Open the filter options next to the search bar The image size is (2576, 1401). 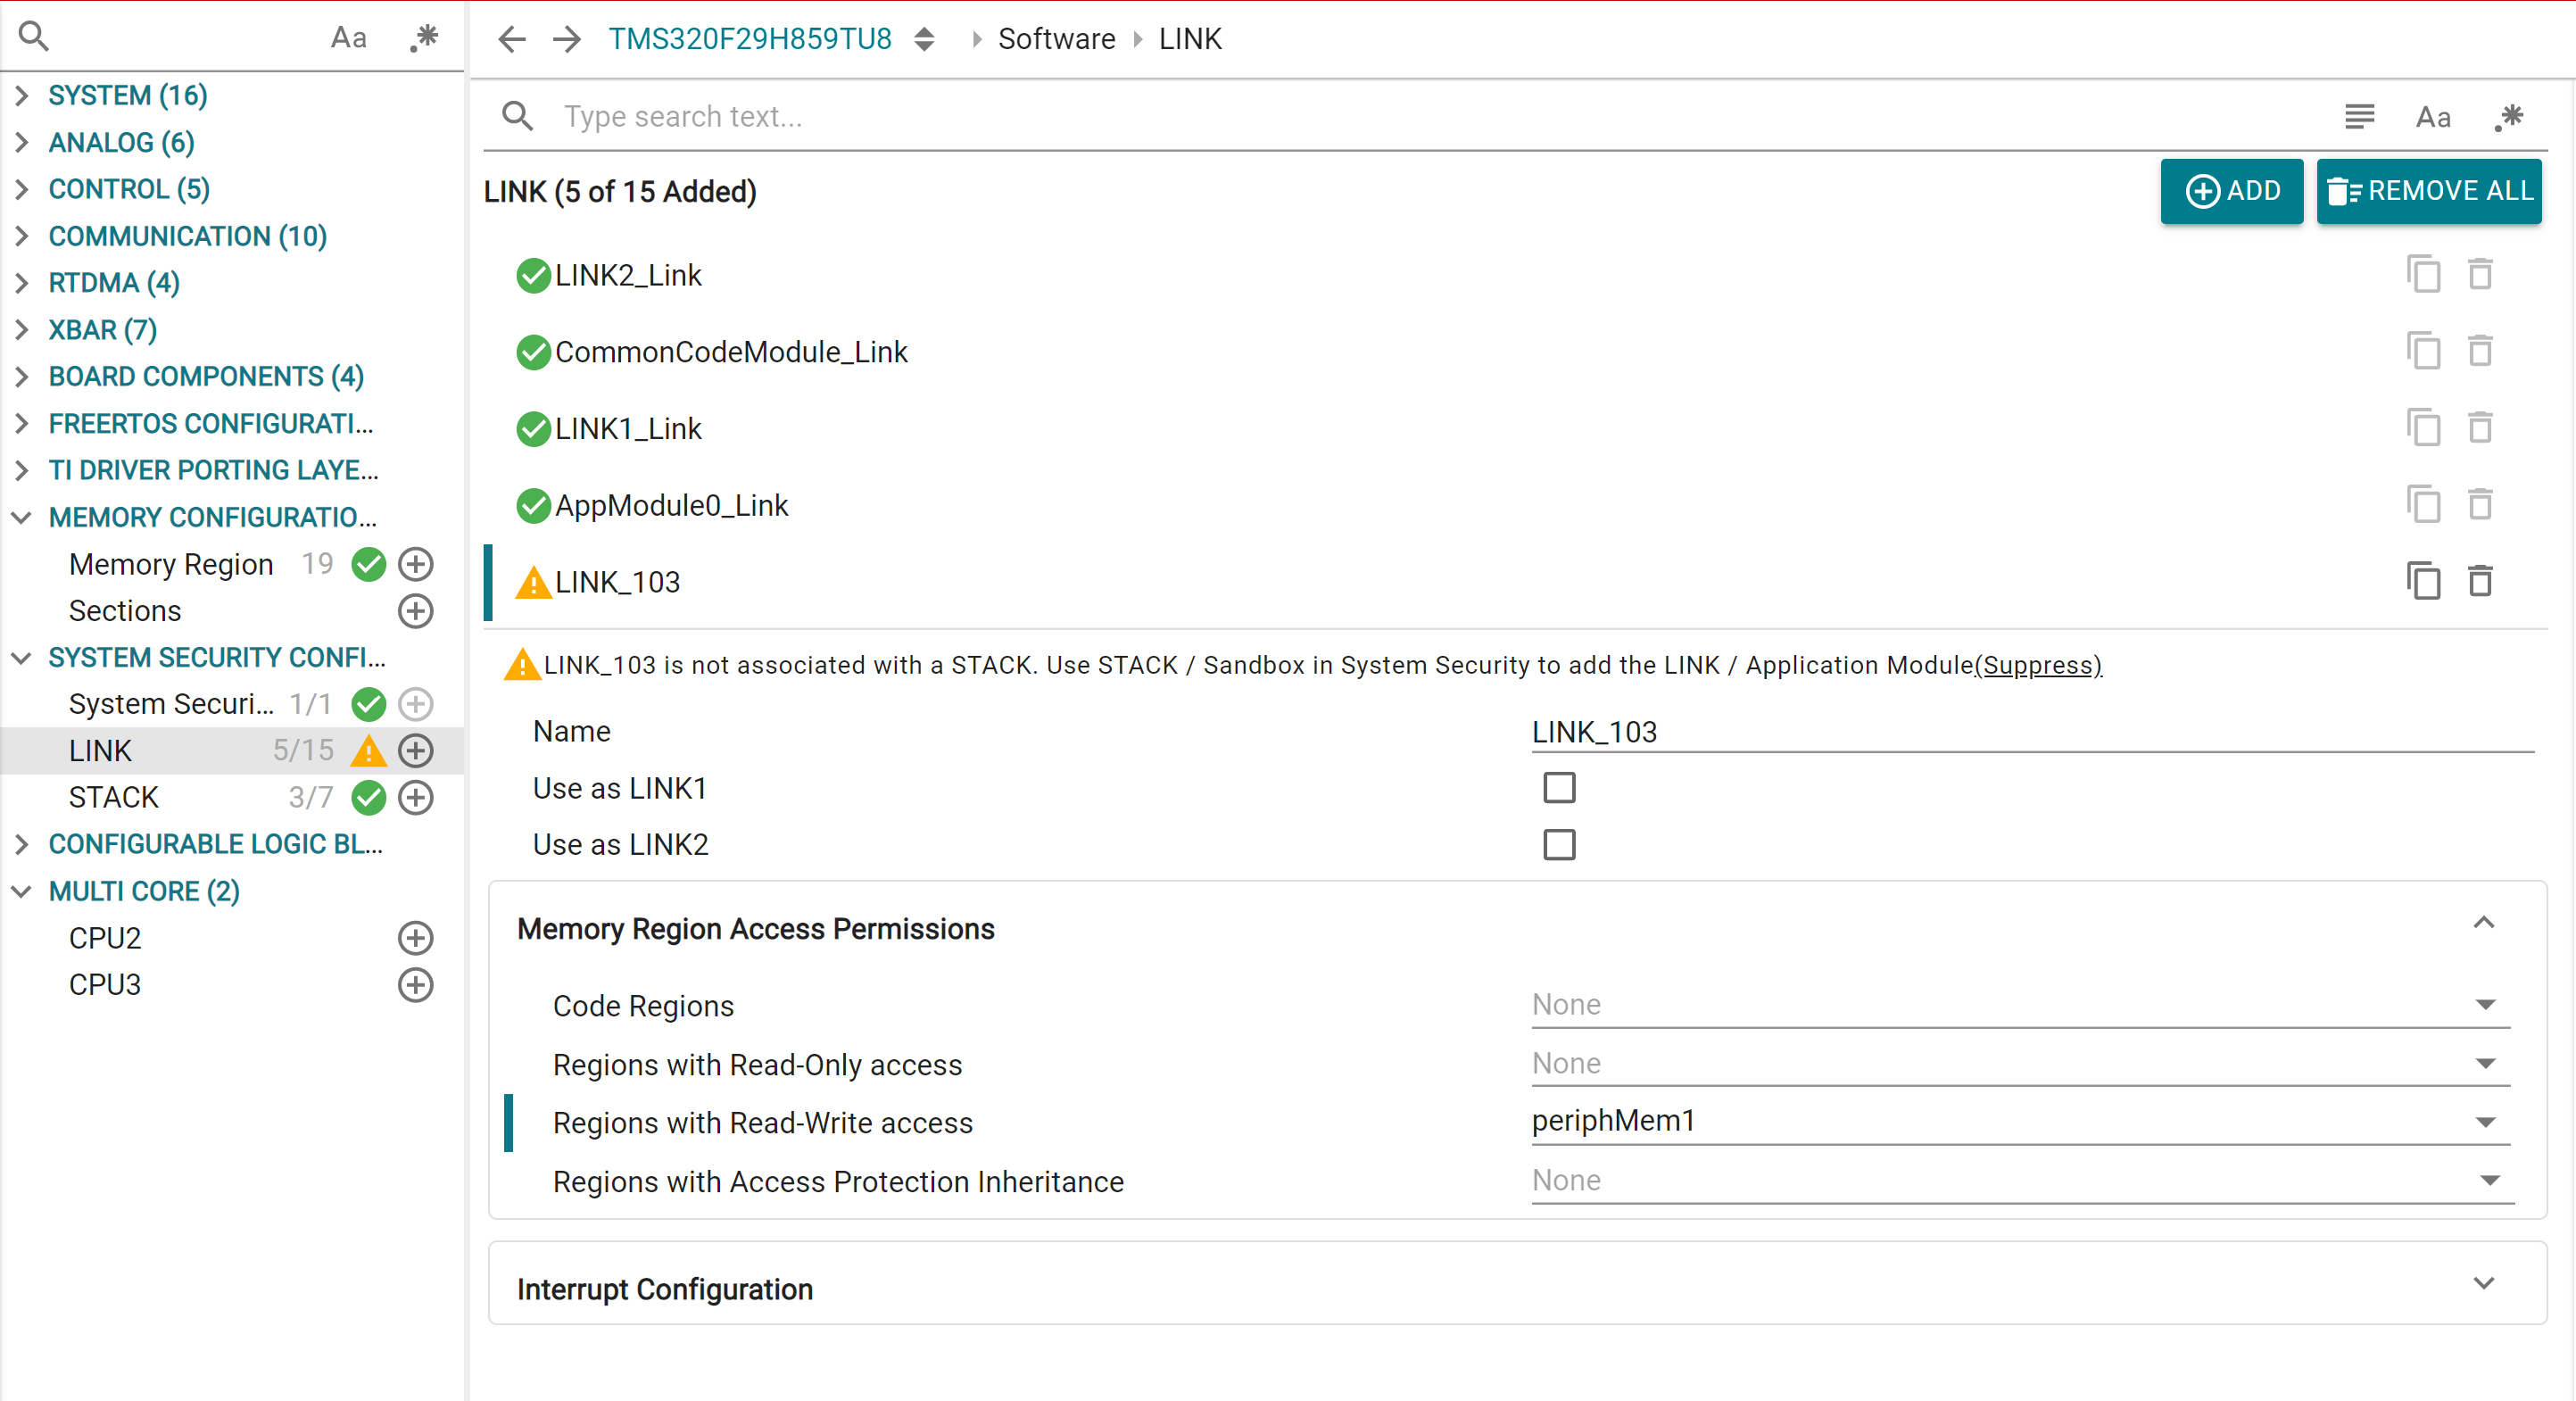pyautogui.click(x=2359, y=117)
